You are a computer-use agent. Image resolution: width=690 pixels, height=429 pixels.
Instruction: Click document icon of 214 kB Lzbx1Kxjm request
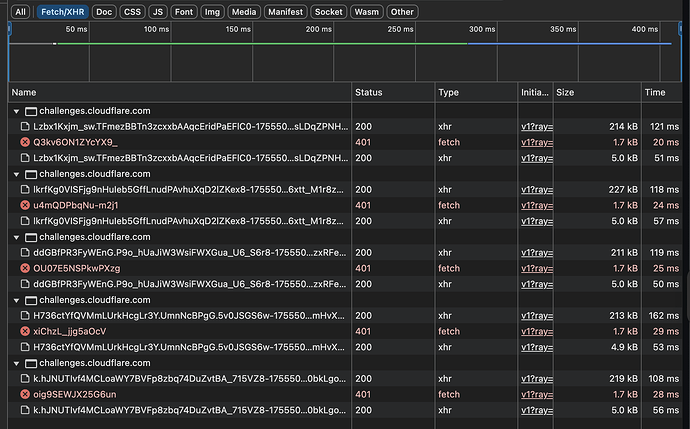(25, 127)
